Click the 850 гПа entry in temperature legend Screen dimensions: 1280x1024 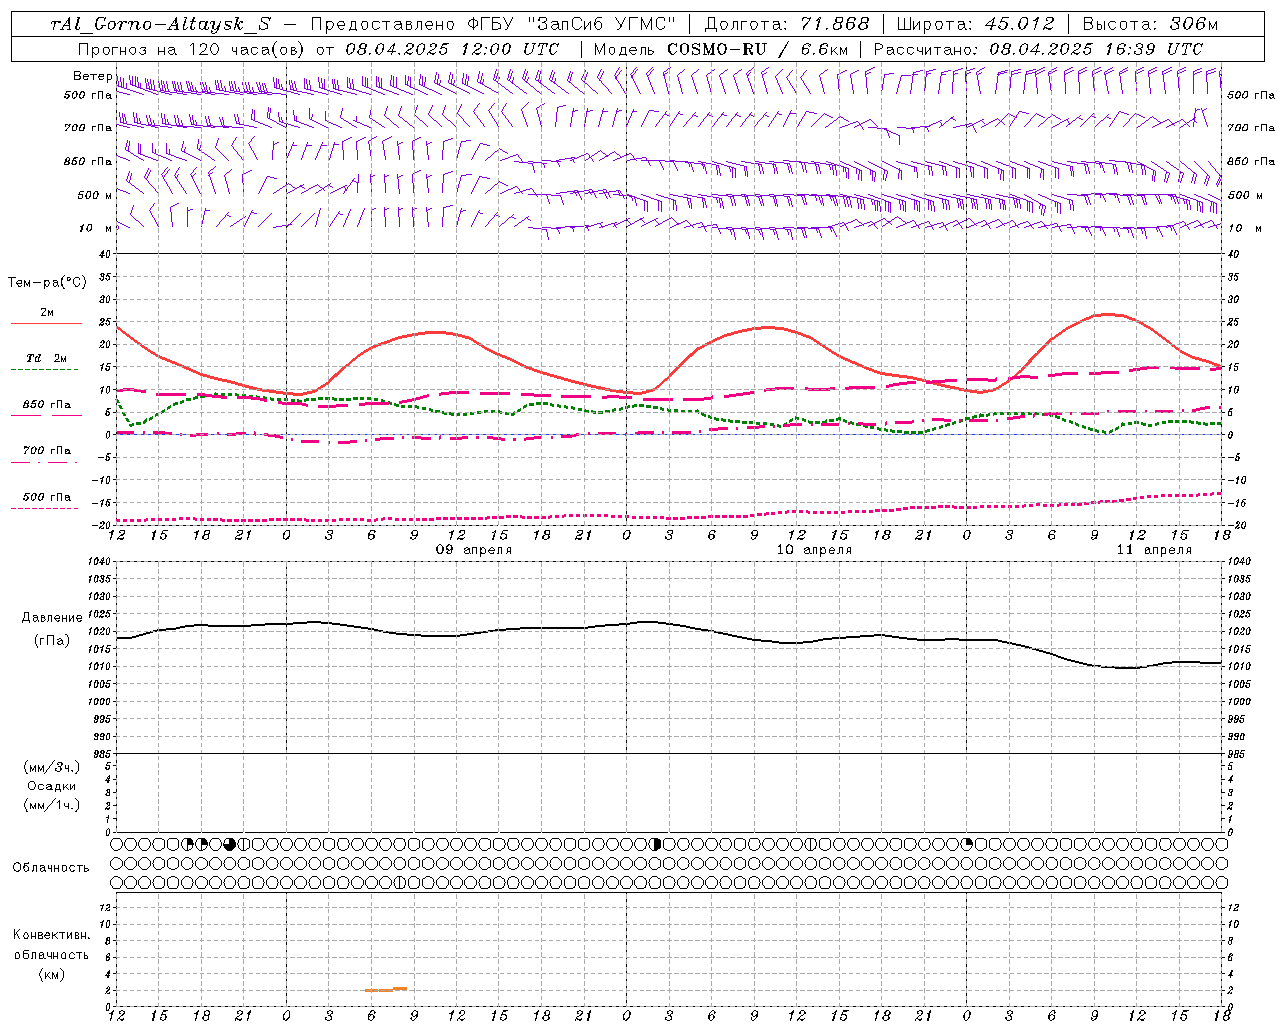pos(47,405)
